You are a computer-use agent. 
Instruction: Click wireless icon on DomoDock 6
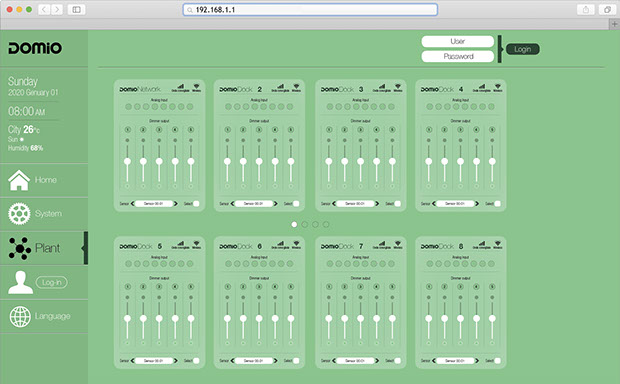[296, 243]
